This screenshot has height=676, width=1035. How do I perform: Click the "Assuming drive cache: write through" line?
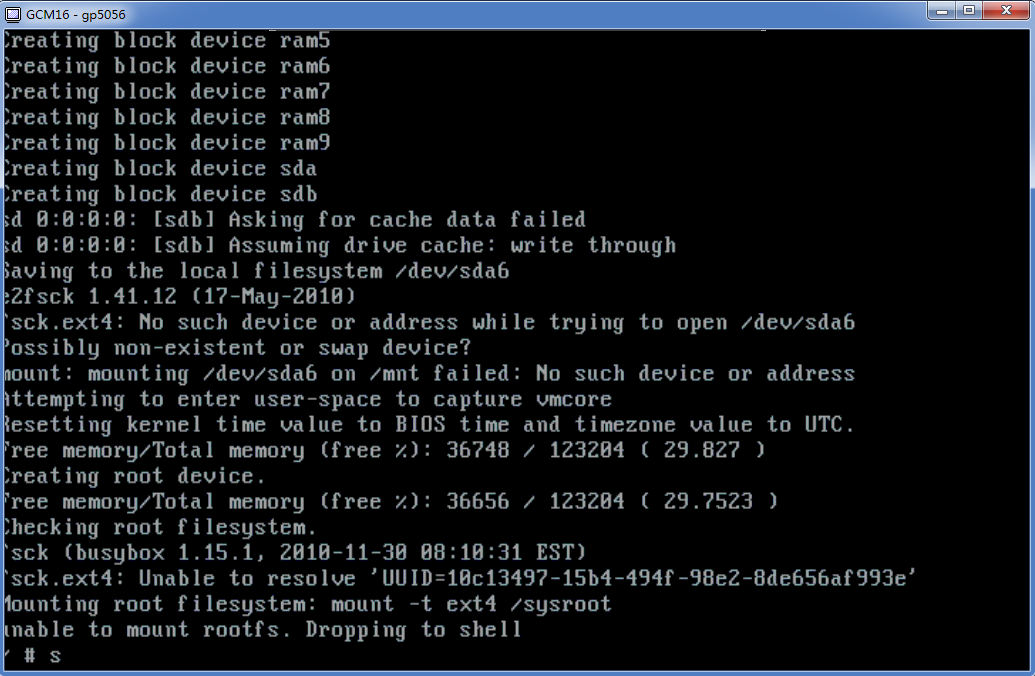(x=340, y=246)
